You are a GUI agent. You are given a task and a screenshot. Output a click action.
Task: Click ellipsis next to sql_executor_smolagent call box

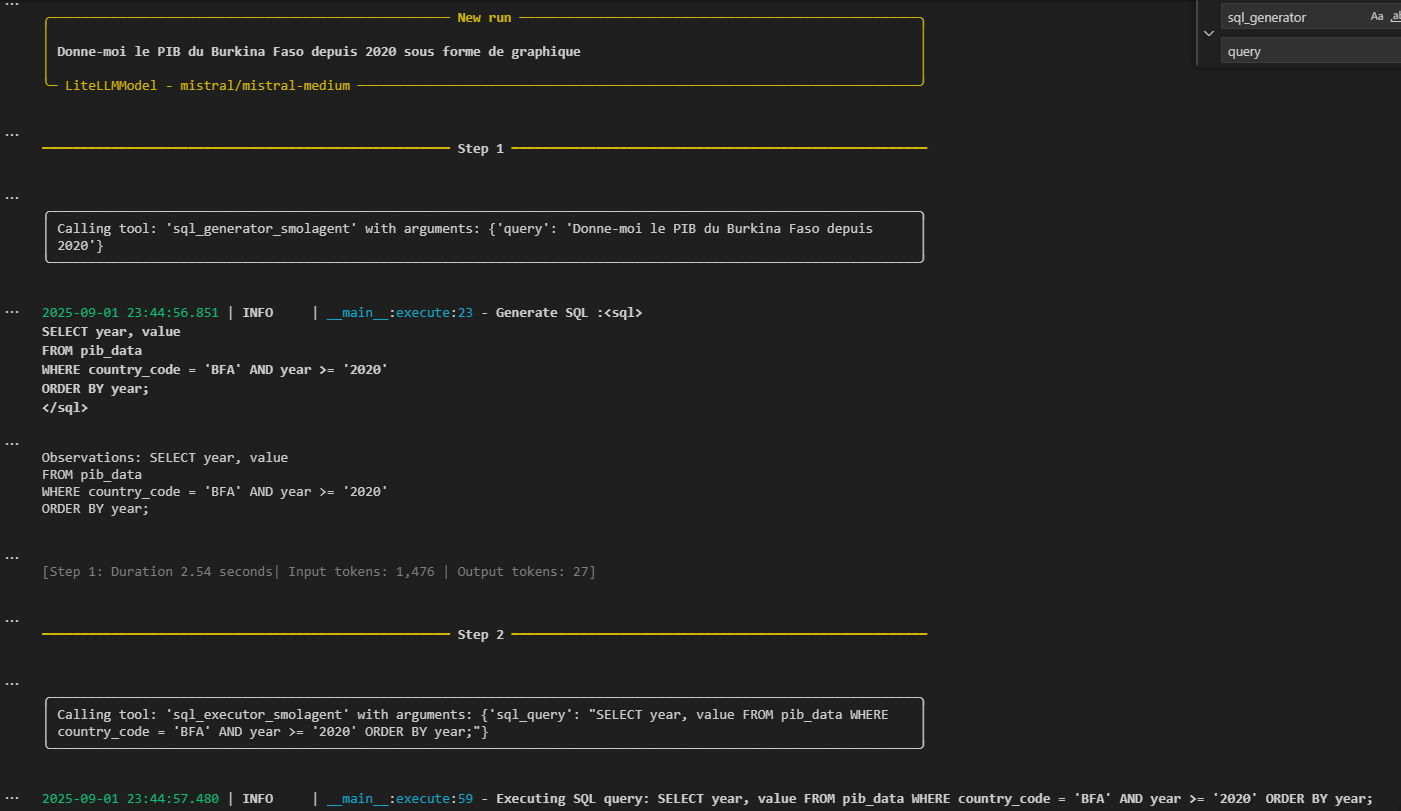tap(12, 684)
